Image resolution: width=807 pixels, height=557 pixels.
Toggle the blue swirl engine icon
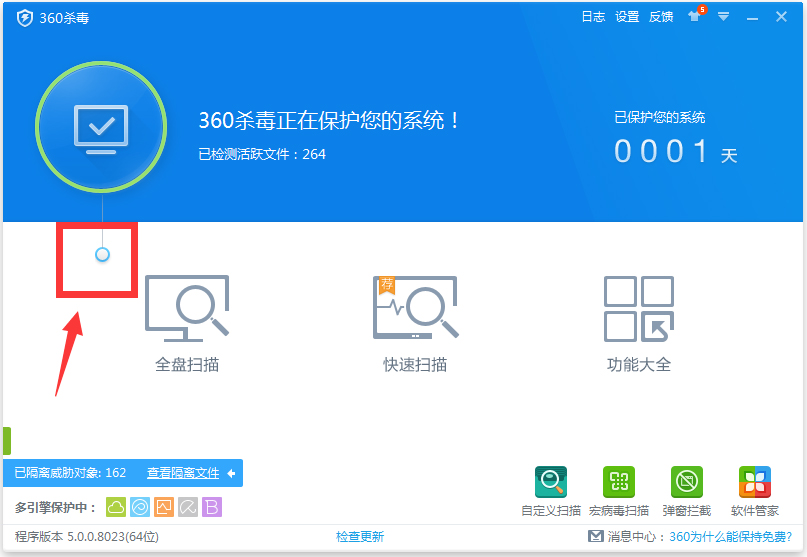pyautogui.click(x=140, y=507)
